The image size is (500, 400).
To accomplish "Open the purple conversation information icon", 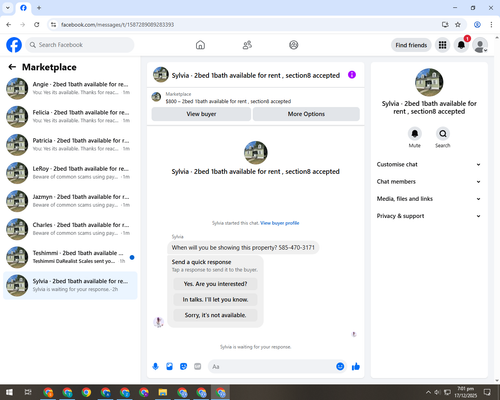I will click(352, 75).
